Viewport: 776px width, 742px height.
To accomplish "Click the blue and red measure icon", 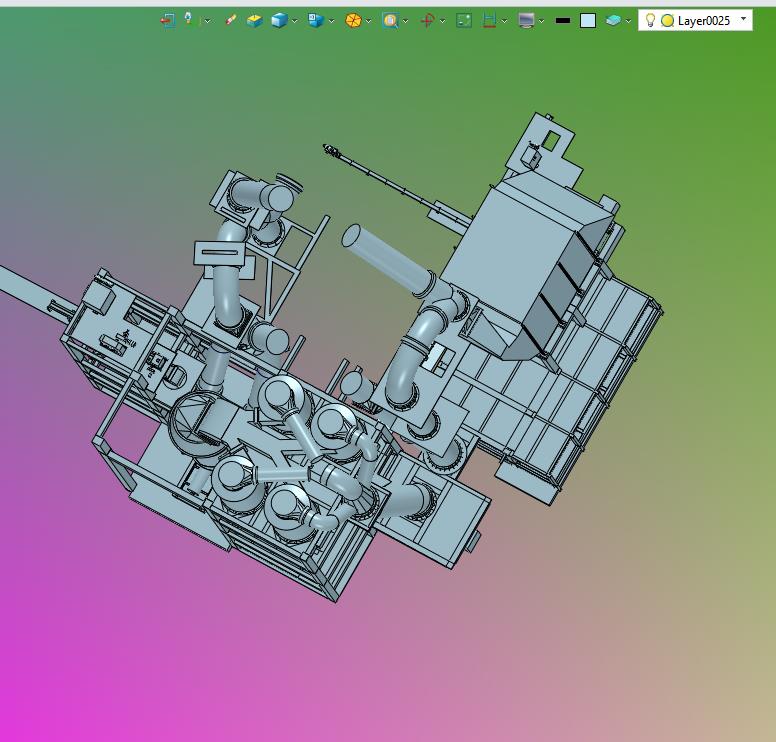I will 489,20.
